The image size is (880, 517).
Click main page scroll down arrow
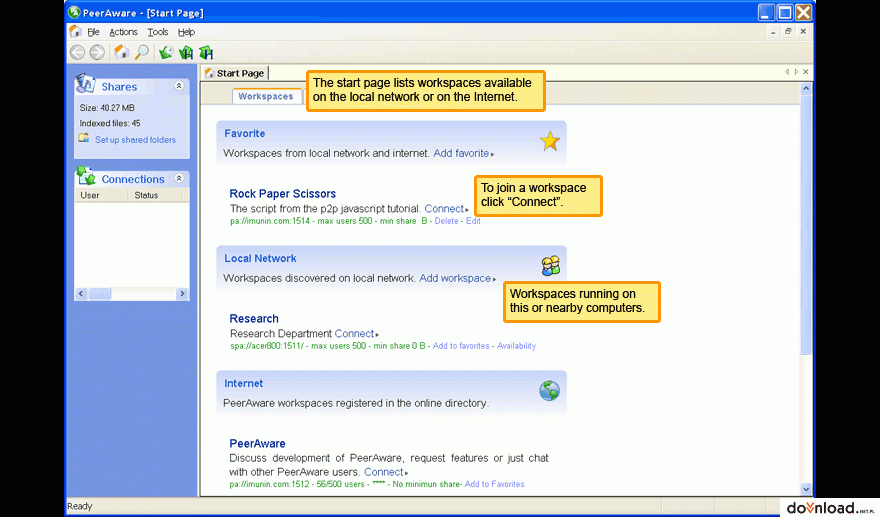[x=806, y=489]
